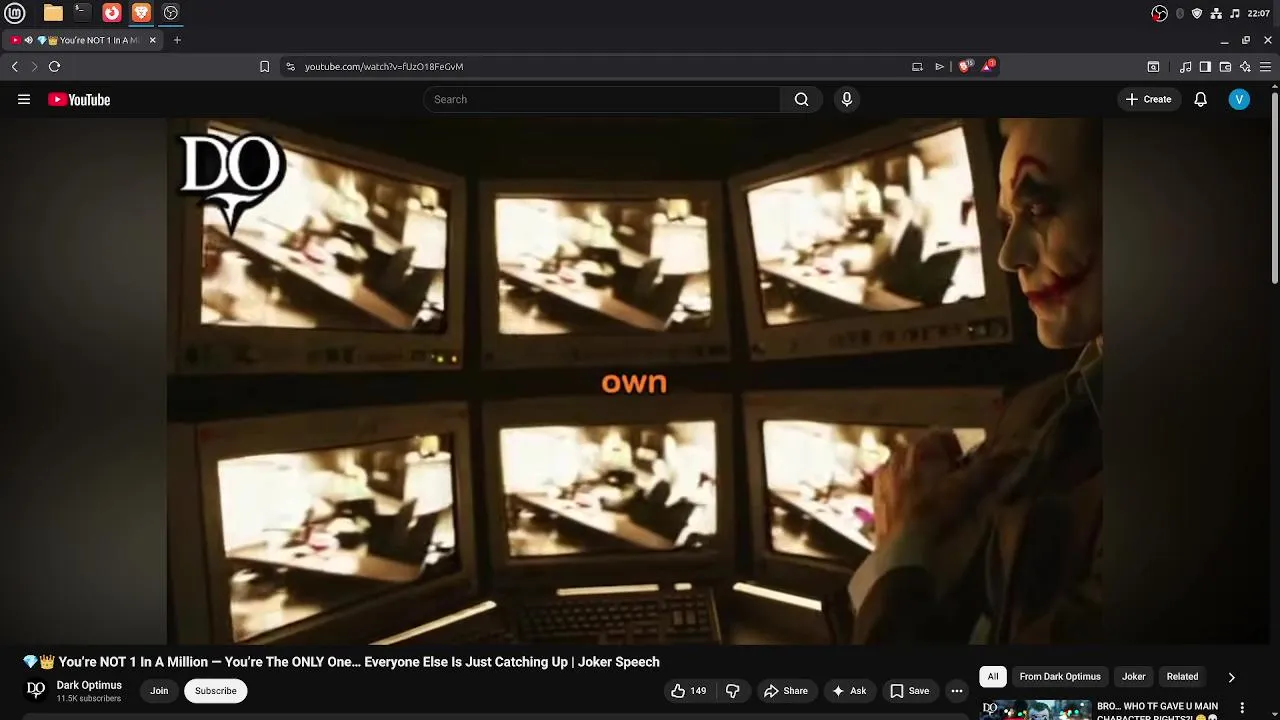Open the Dark Optimus channel name link
Screen dimensions: 1280x720
[x=89, y=685]
